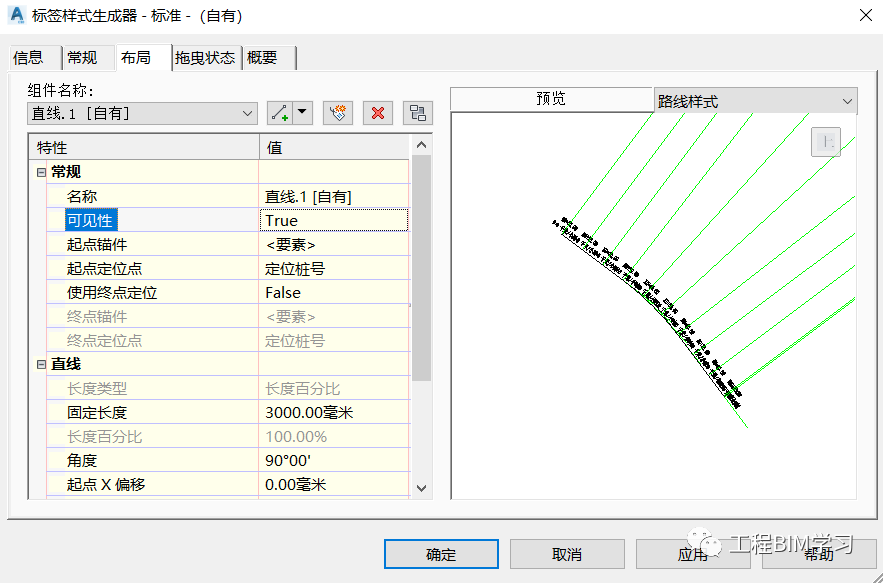The image size is (883, 583).
Task: Click the 确定 button
Action: click(441, 554)
